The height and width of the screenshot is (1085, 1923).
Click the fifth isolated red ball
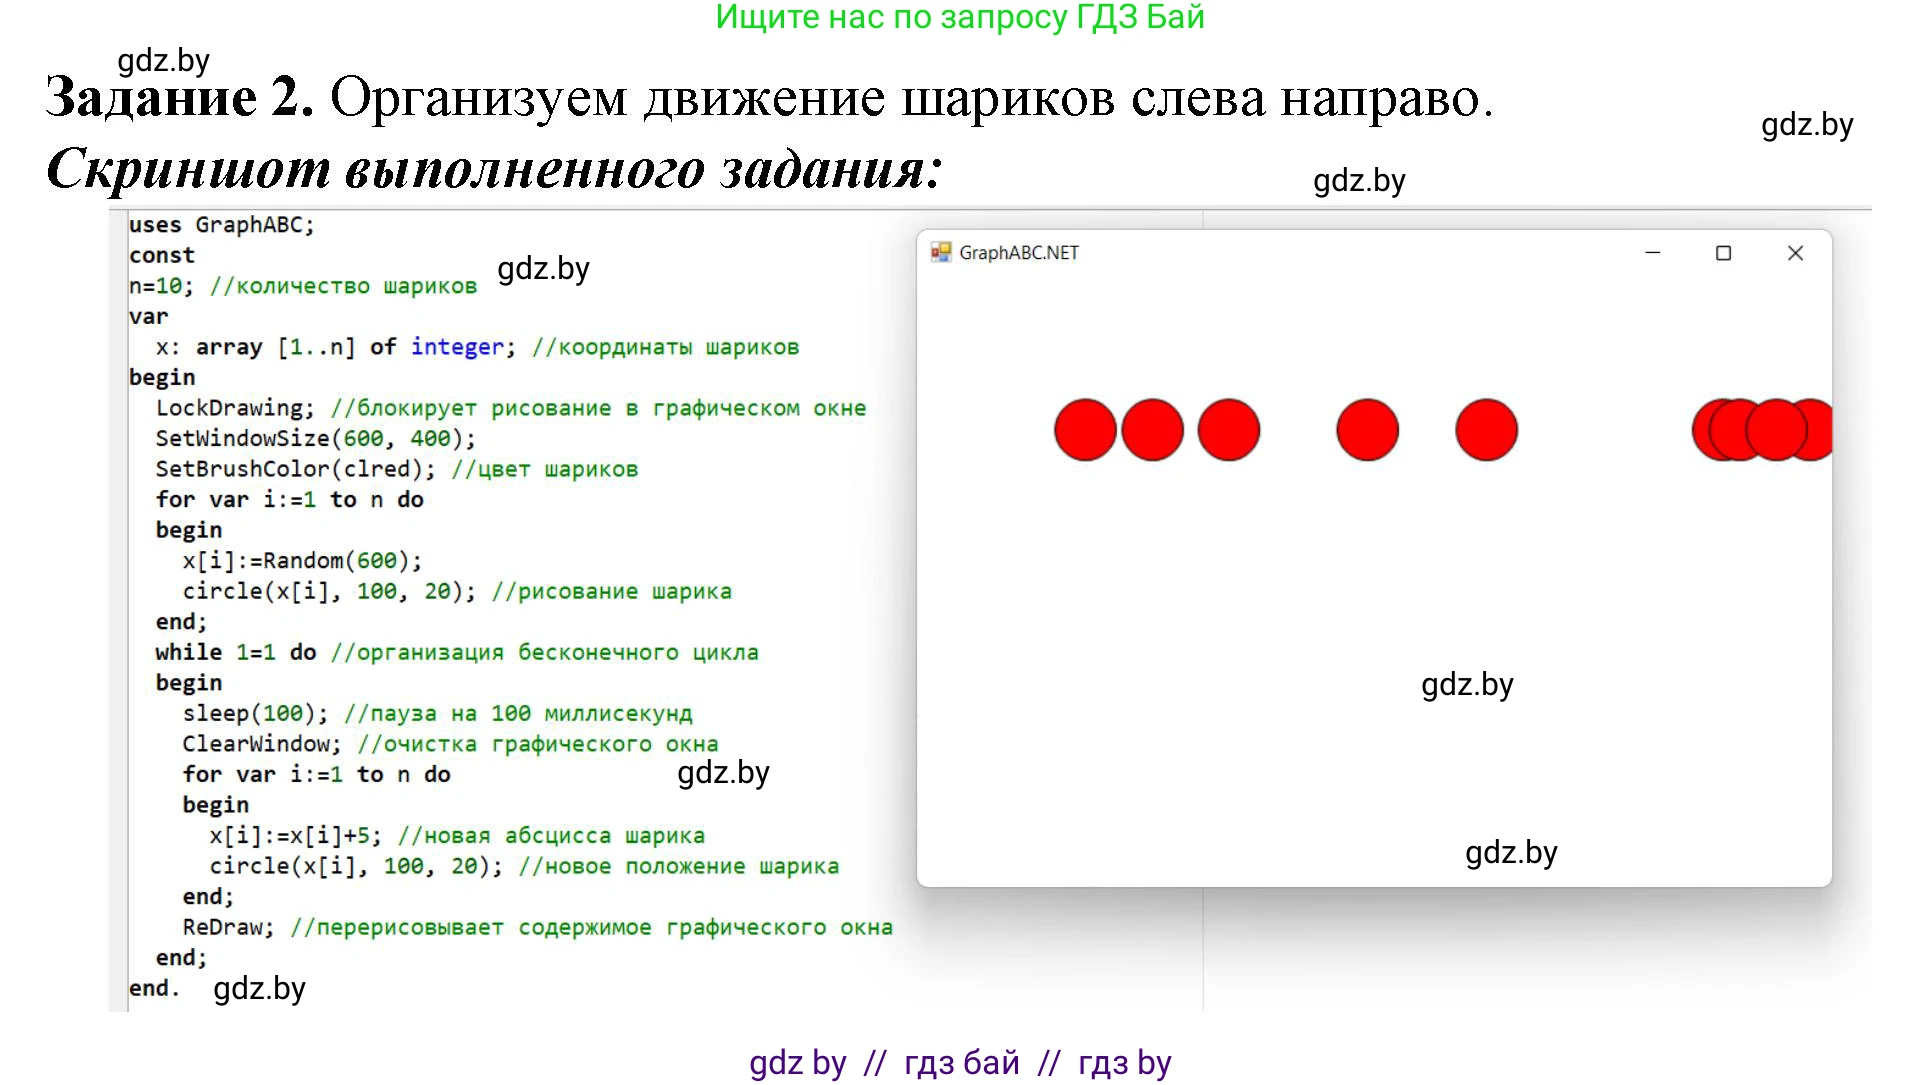(1486, 430)
